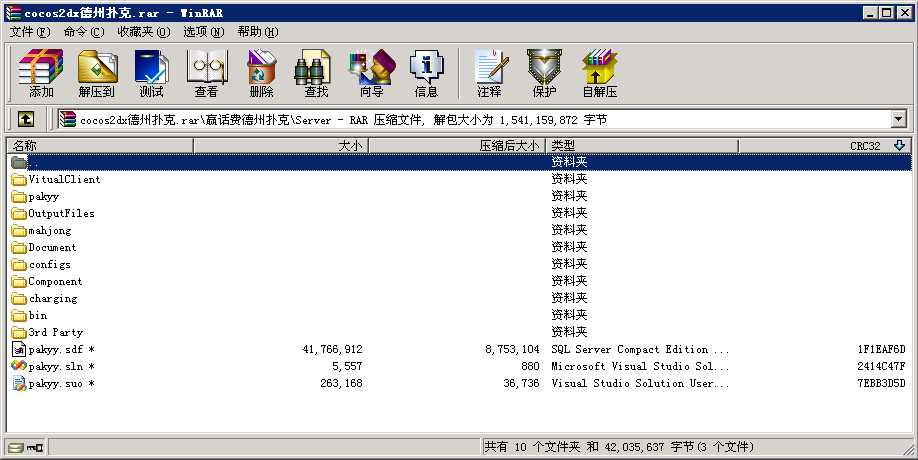This screenshot has width=918, height=460.
Task: Click the drive icon in status bar
Action: point(16,448)
